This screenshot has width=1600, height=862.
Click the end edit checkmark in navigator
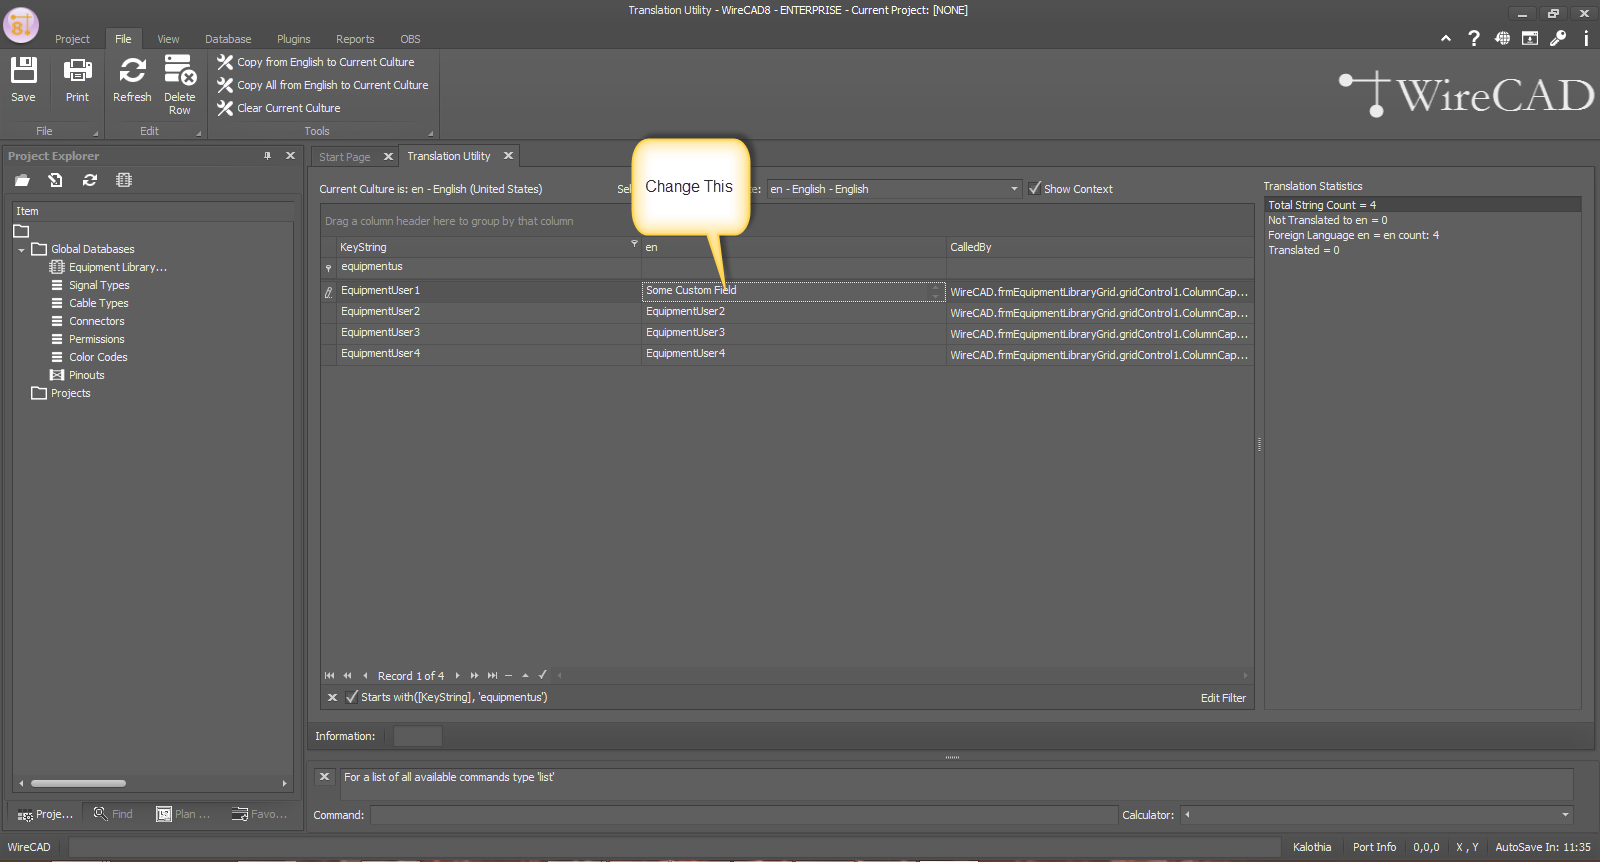543,675
